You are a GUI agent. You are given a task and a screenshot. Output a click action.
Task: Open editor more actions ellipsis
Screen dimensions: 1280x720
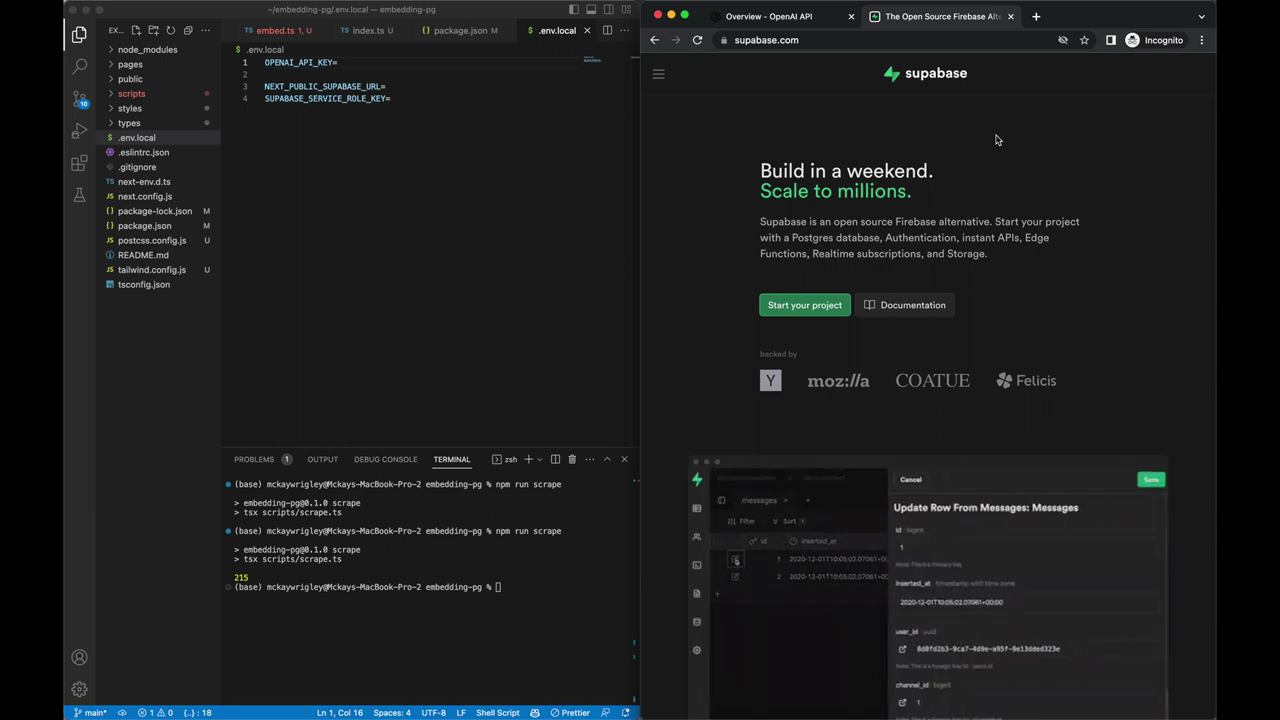624,31
